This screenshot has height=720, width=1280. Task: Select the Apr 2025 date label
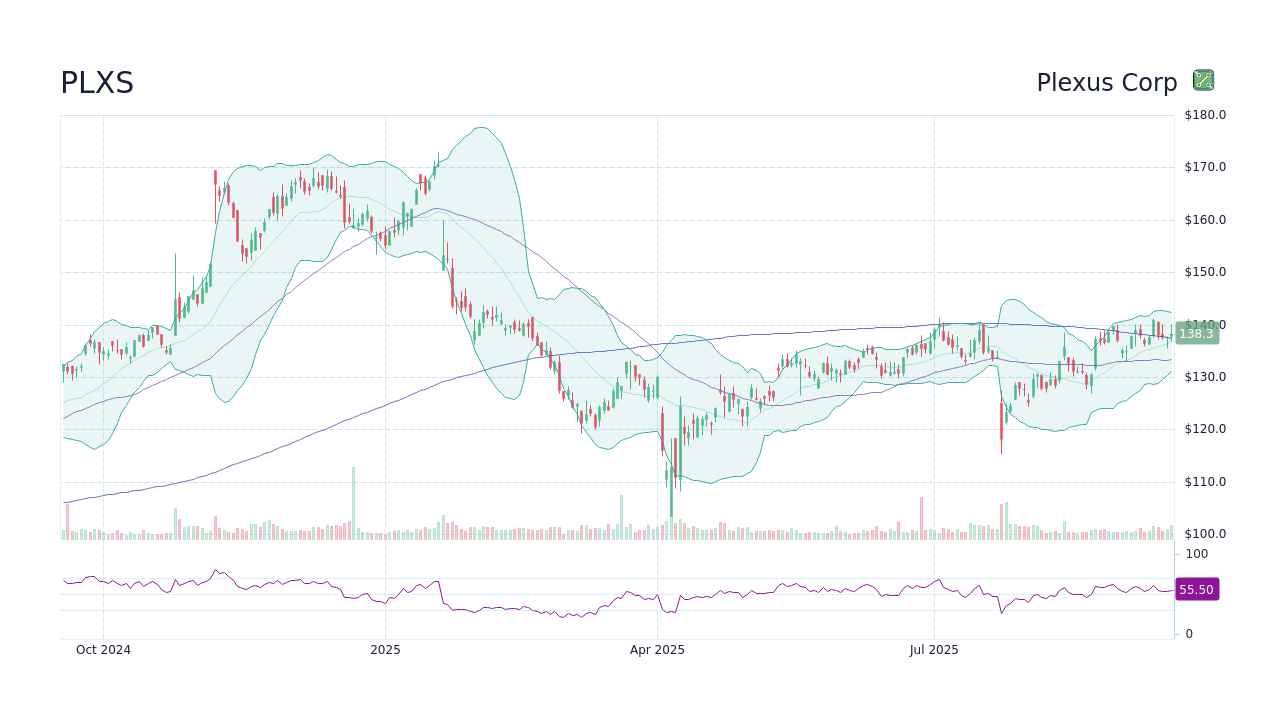pos(657,650)
